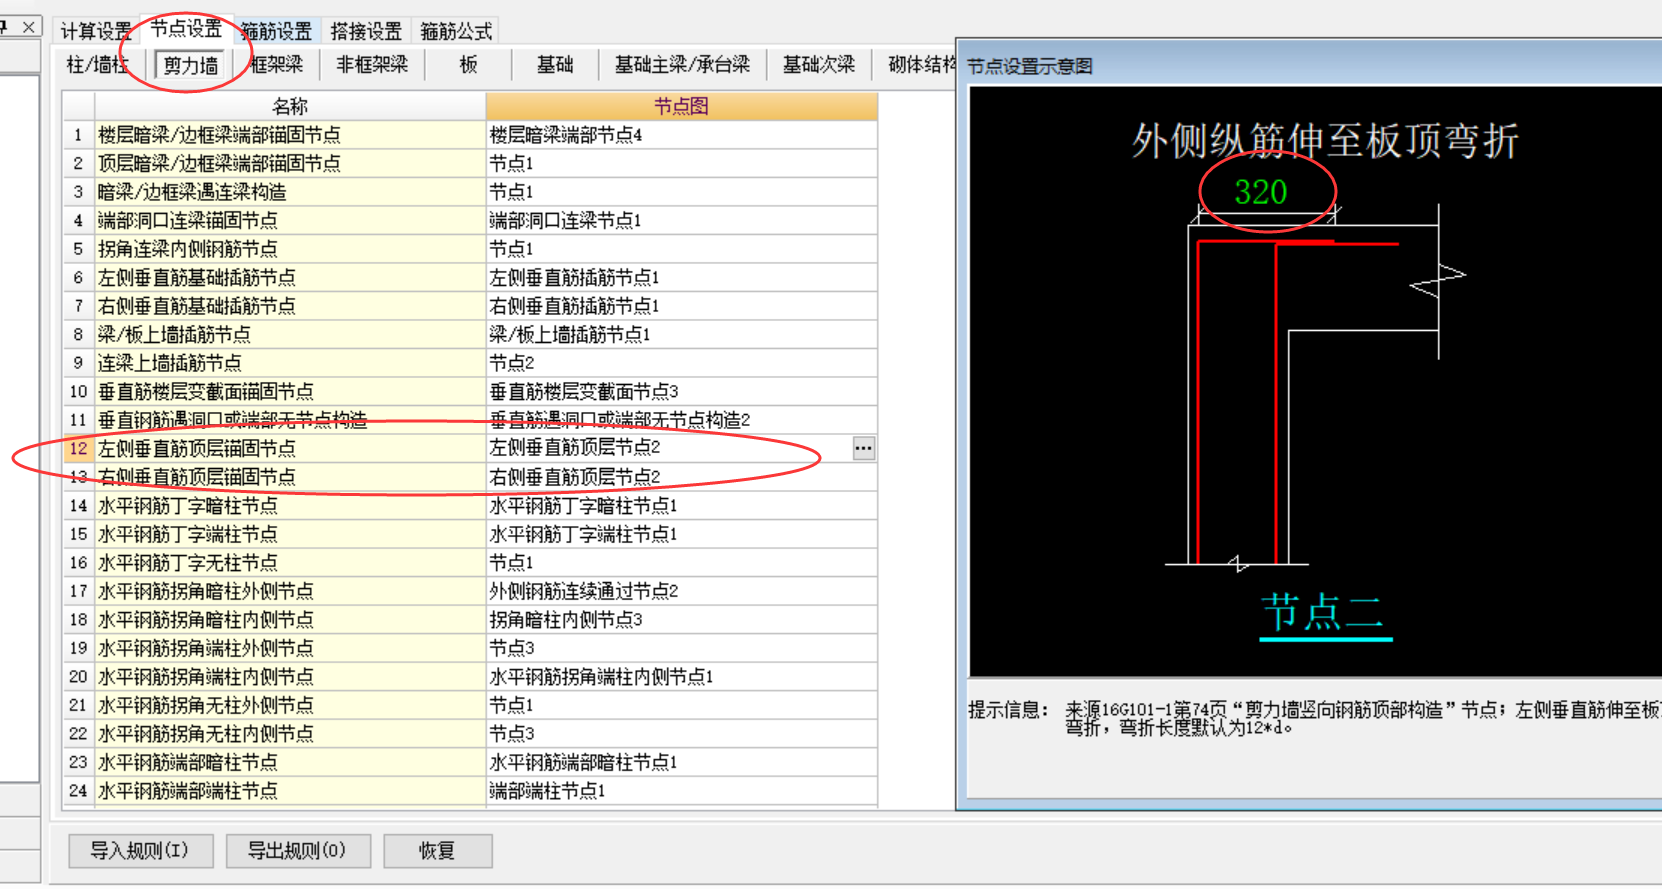
Task: Select row 水平钢筋端部暗柱节点
Action: click(290, 762)
